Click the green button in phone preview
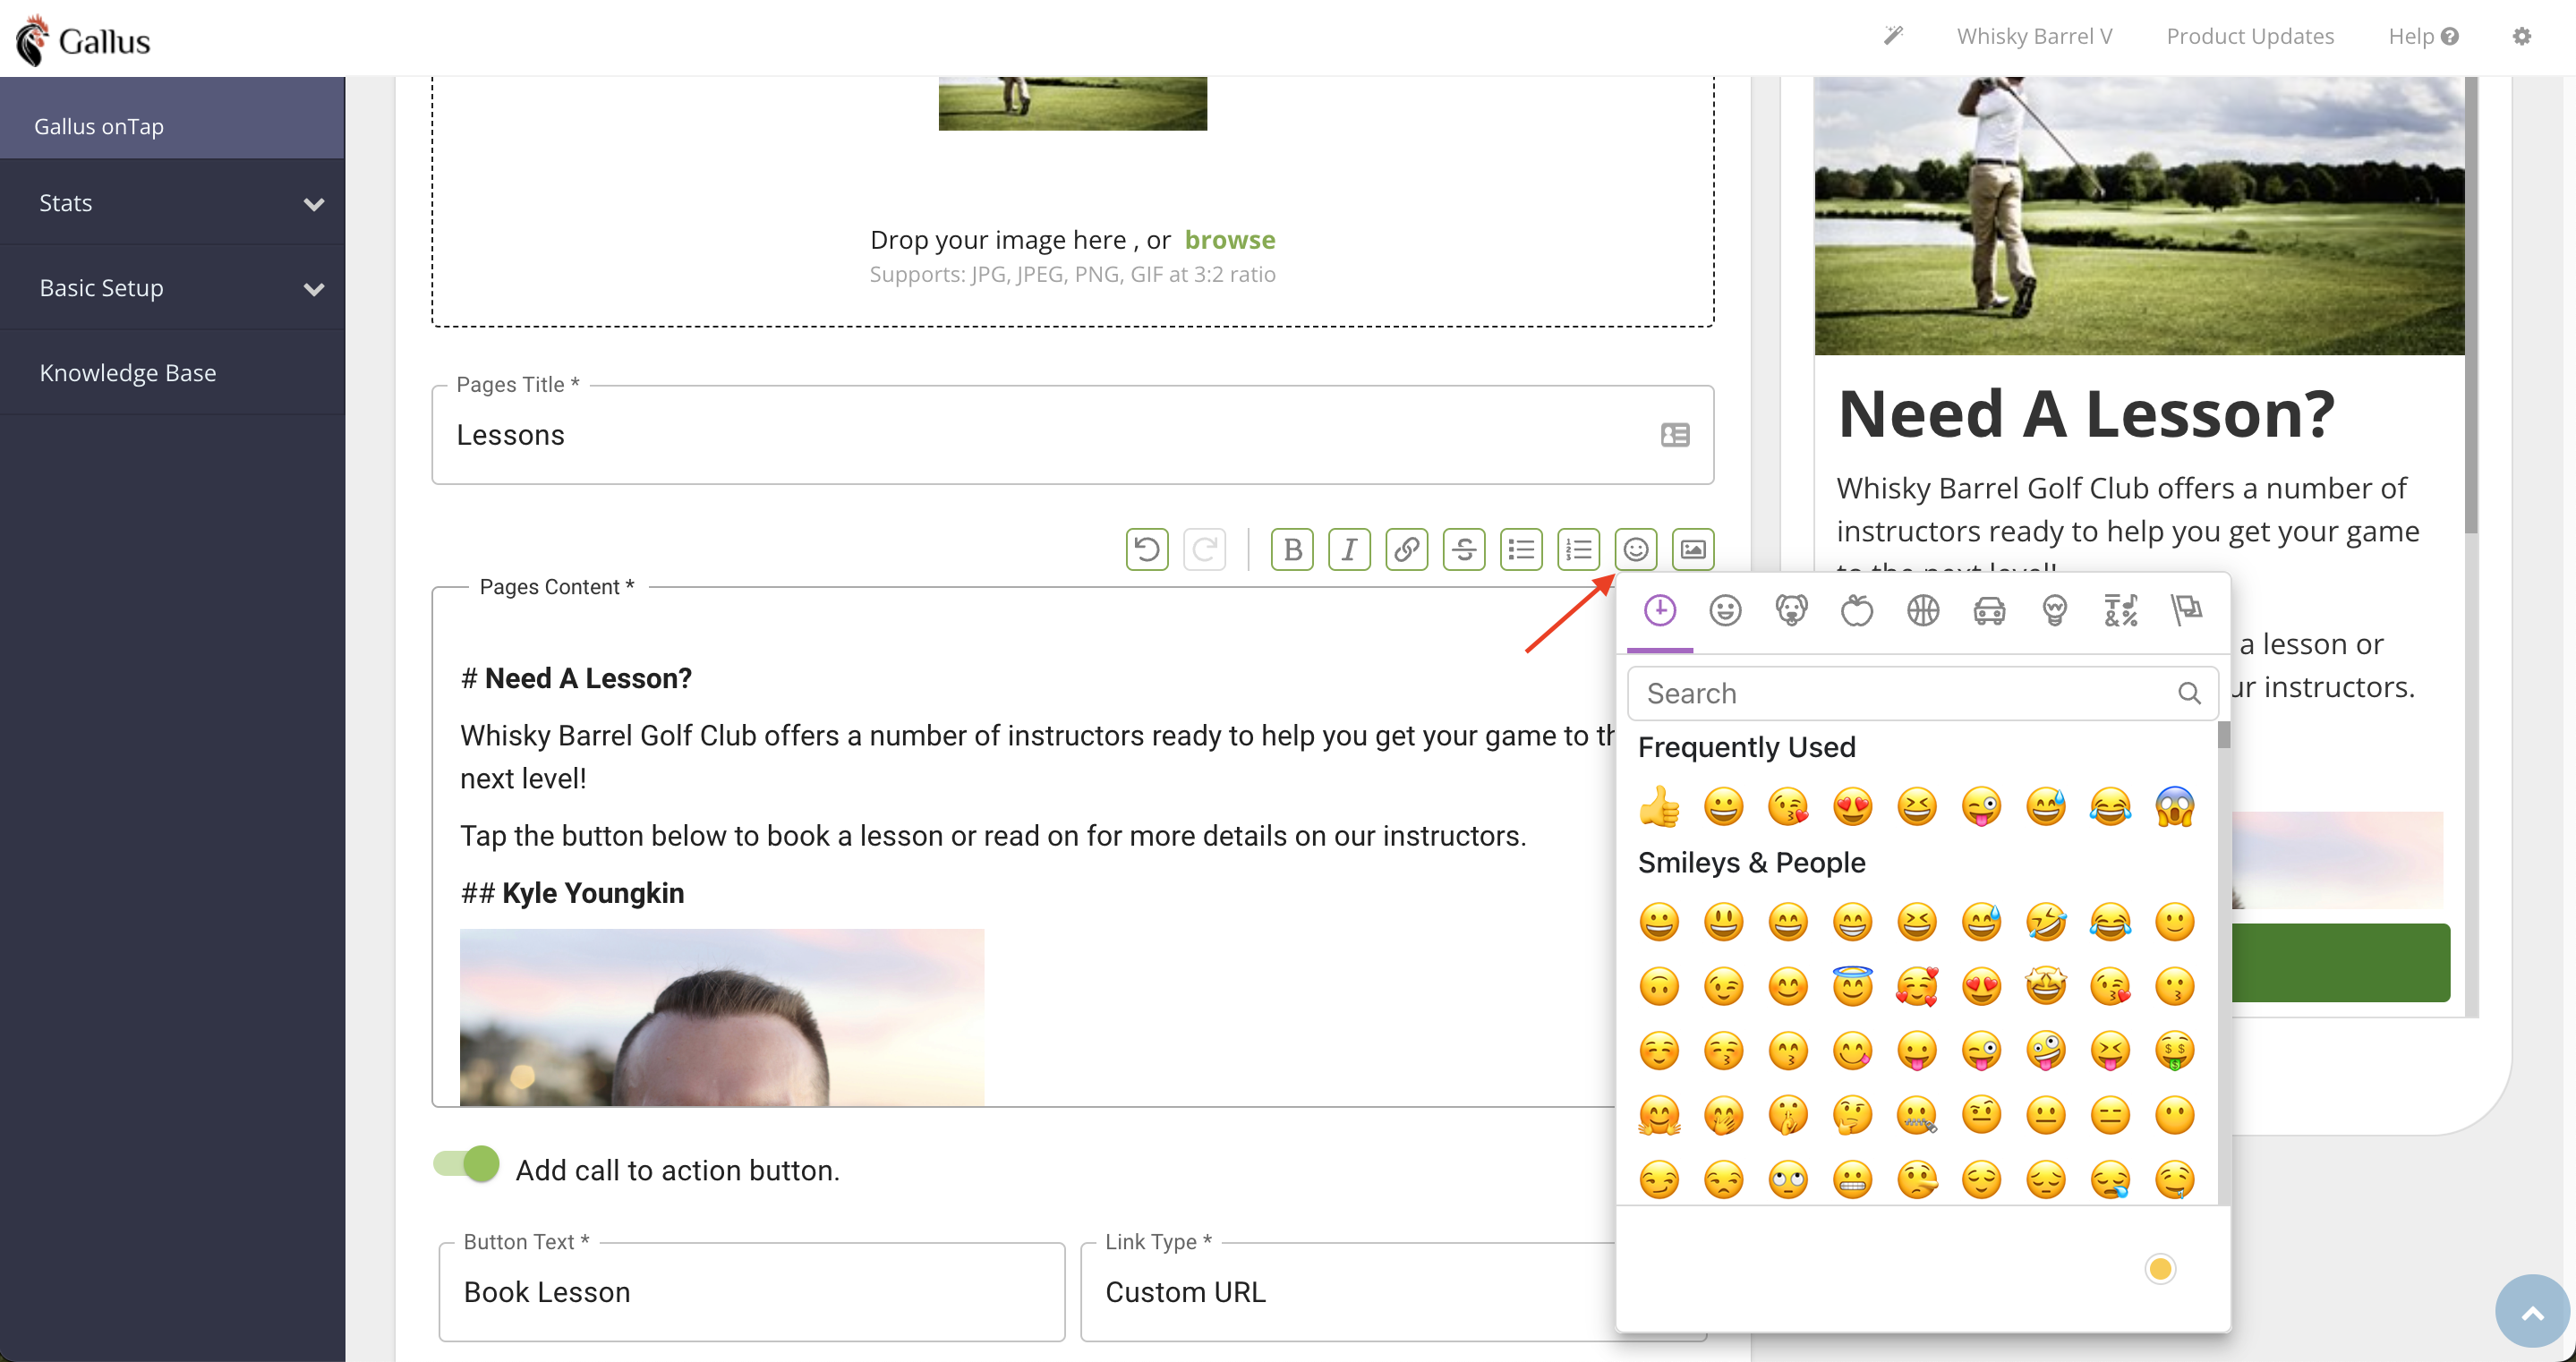This screenshot has height=1362, width=2576. [x=2341, y=963]
